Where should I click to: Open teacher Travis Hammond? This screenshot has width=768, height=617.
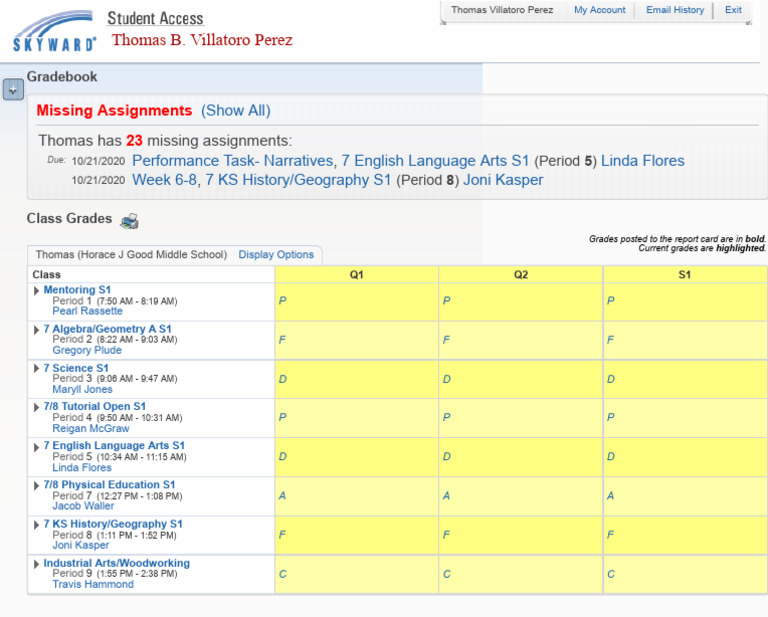point(93,584)
